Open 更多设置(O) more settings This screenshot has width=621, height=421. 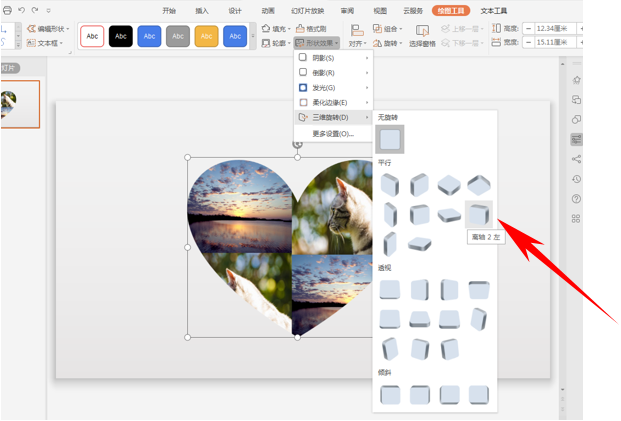tap(333, 133)
